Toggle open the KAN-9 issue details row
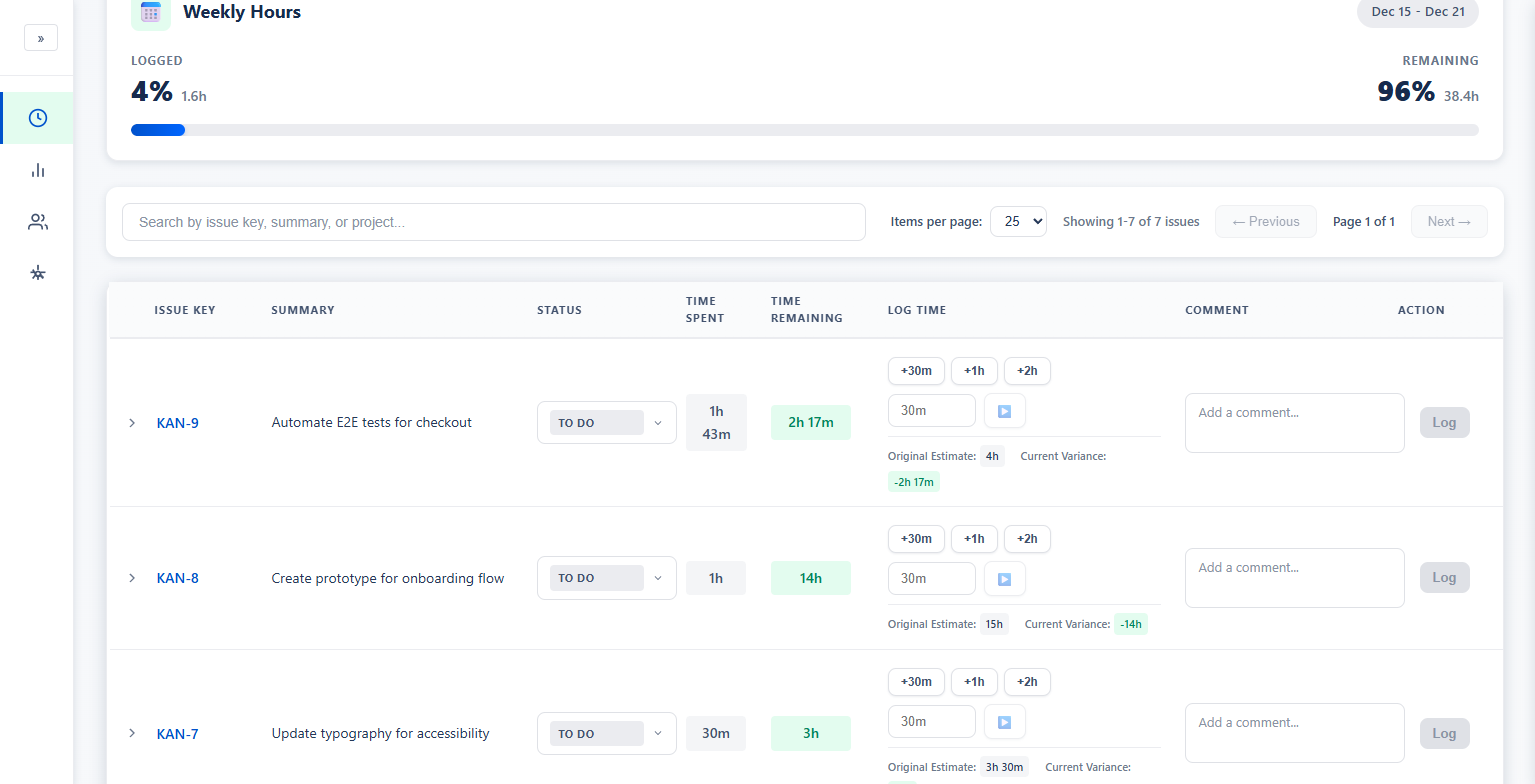This screenshot has height=784, width=1535. 132,422
